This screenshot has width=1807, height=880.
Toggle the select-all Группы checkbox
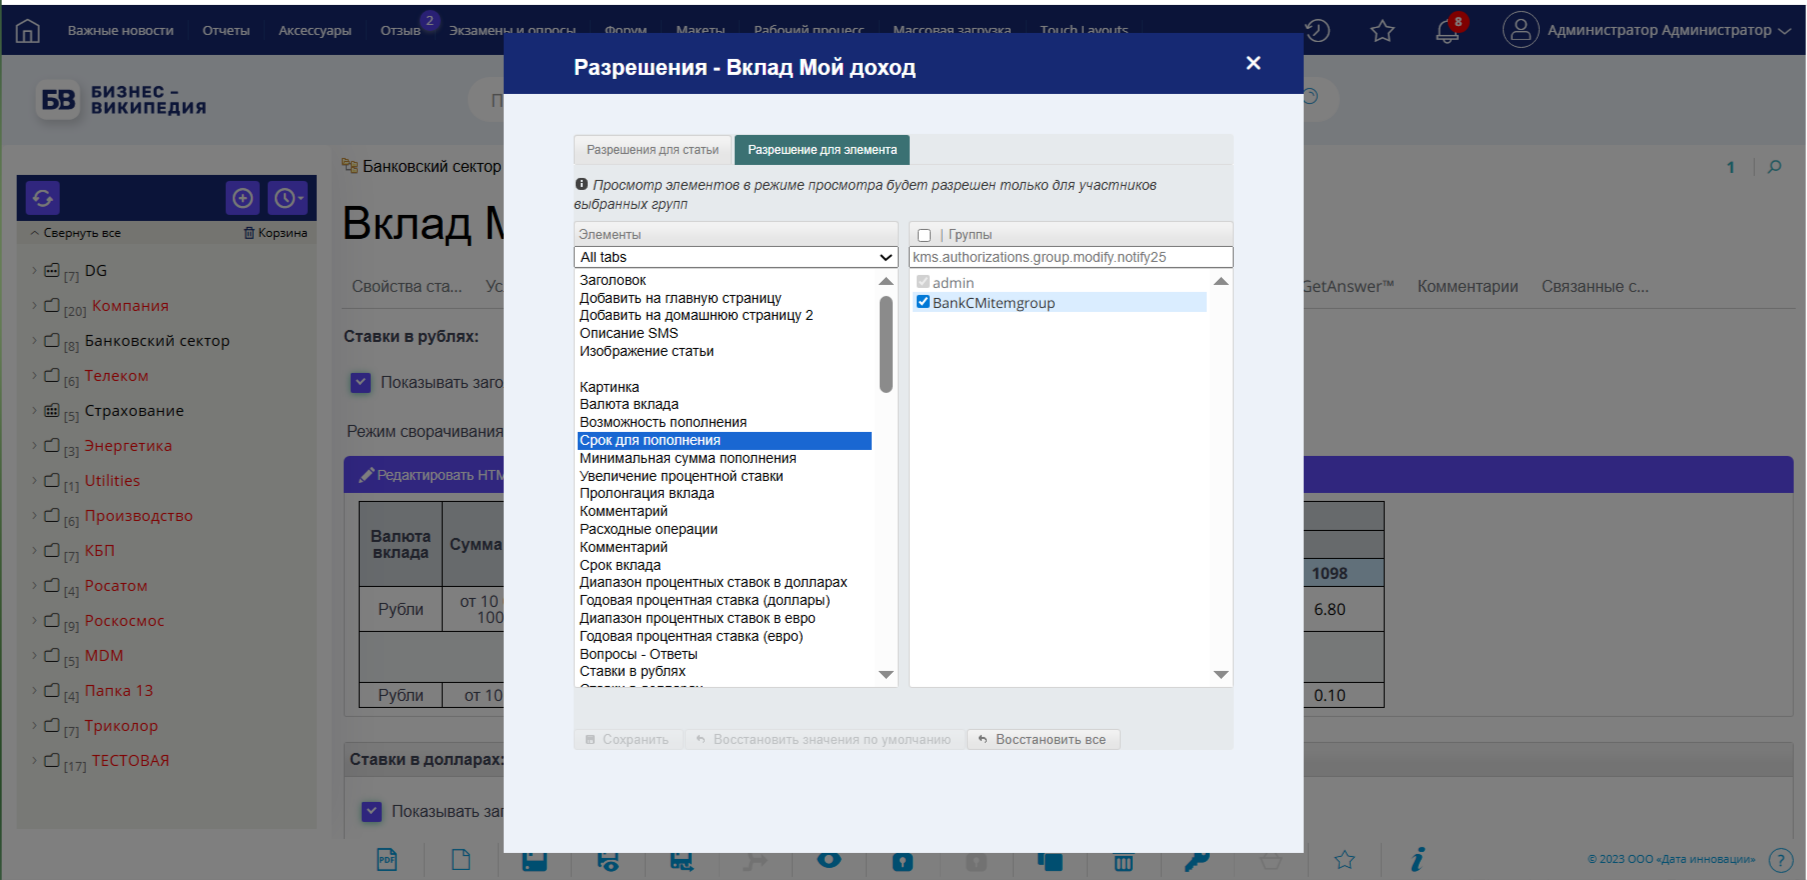[x=924, y=235]
